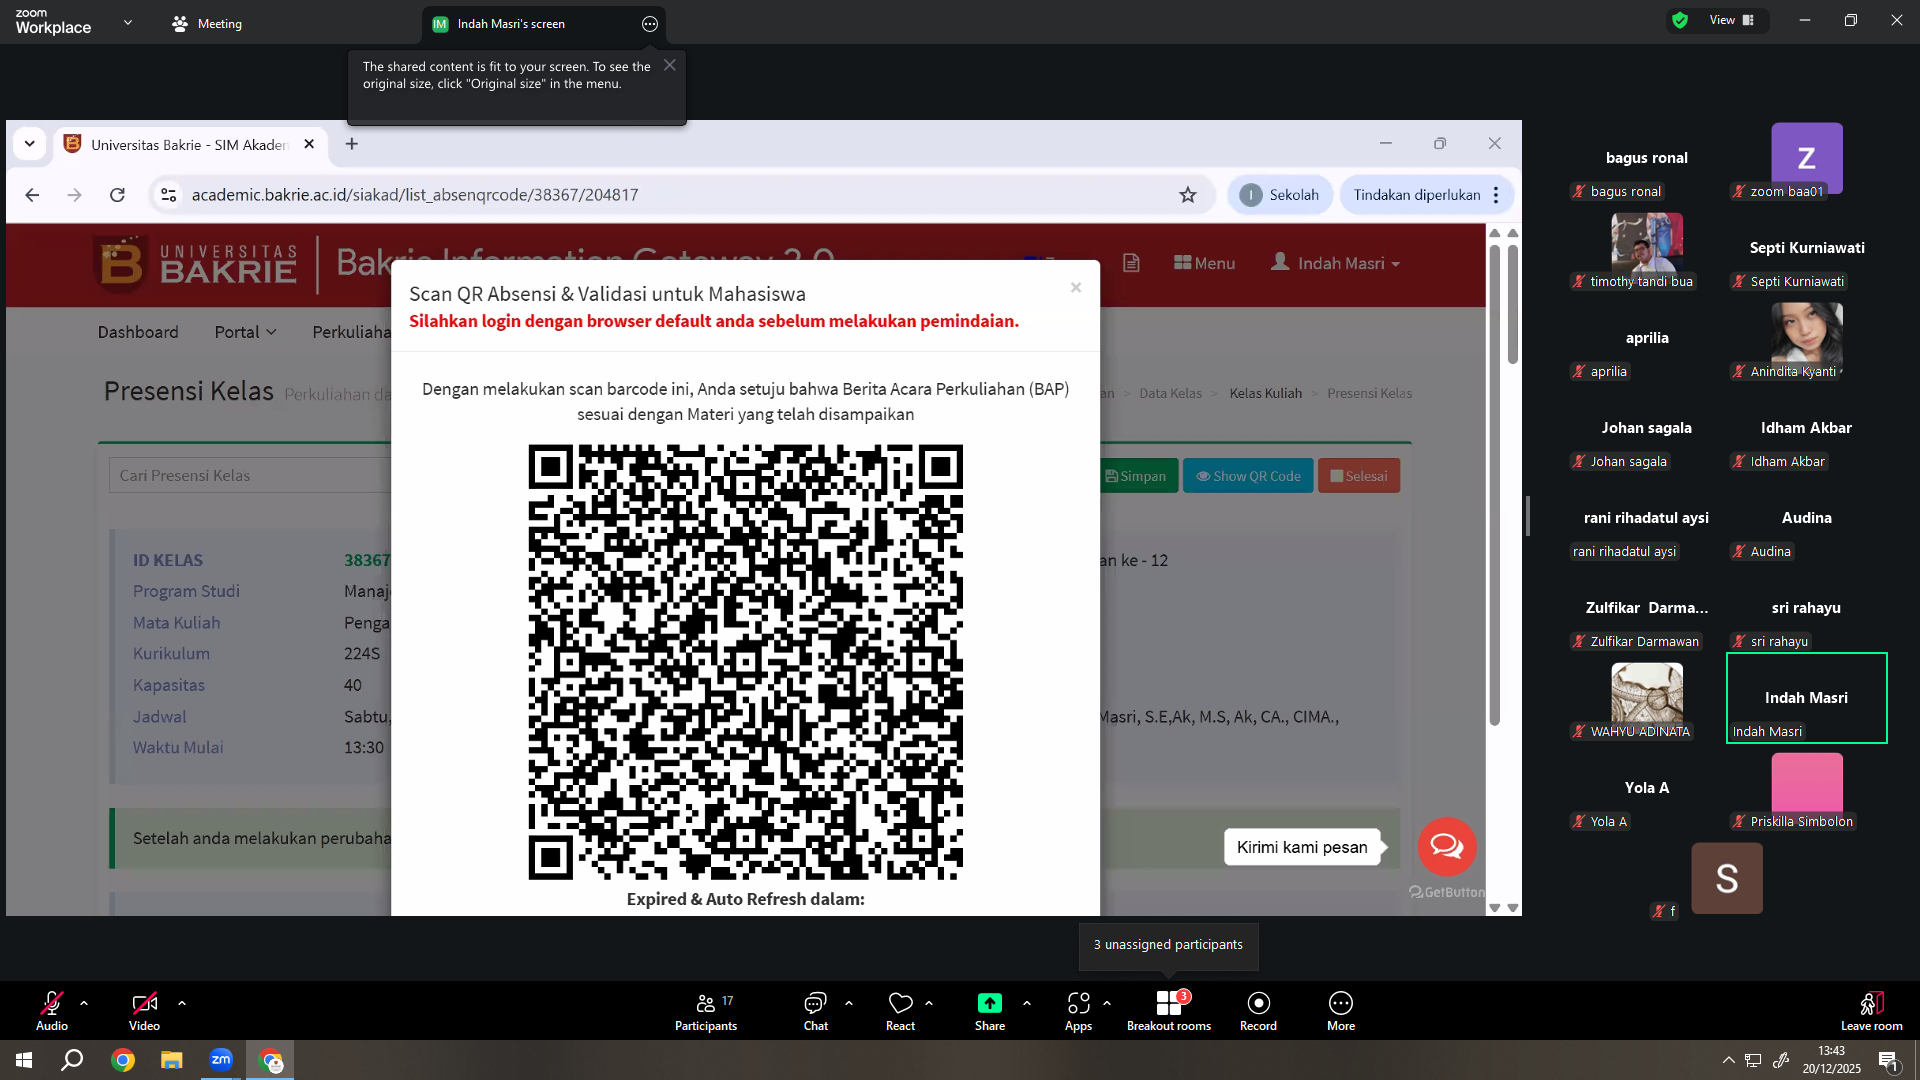Open the Zoom View layout menu

1732,20
